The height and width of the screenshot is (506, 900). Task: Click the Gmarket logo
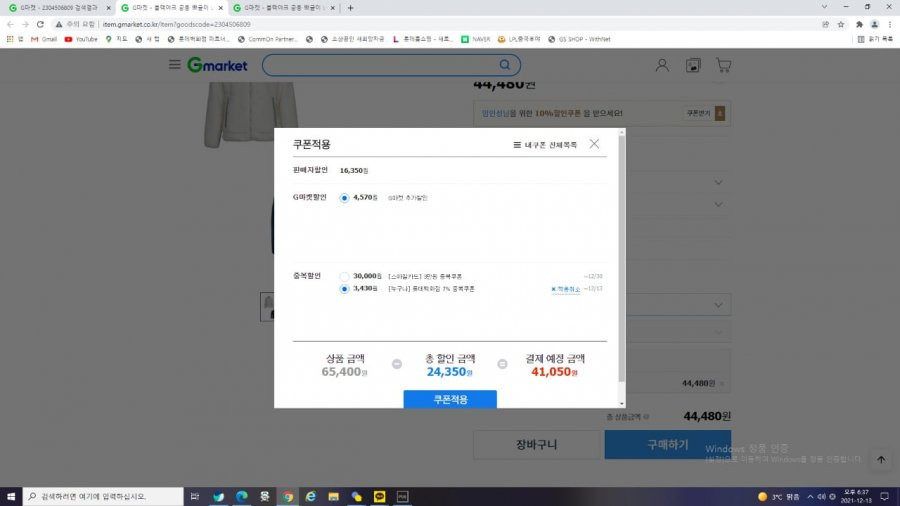point(217,65)
